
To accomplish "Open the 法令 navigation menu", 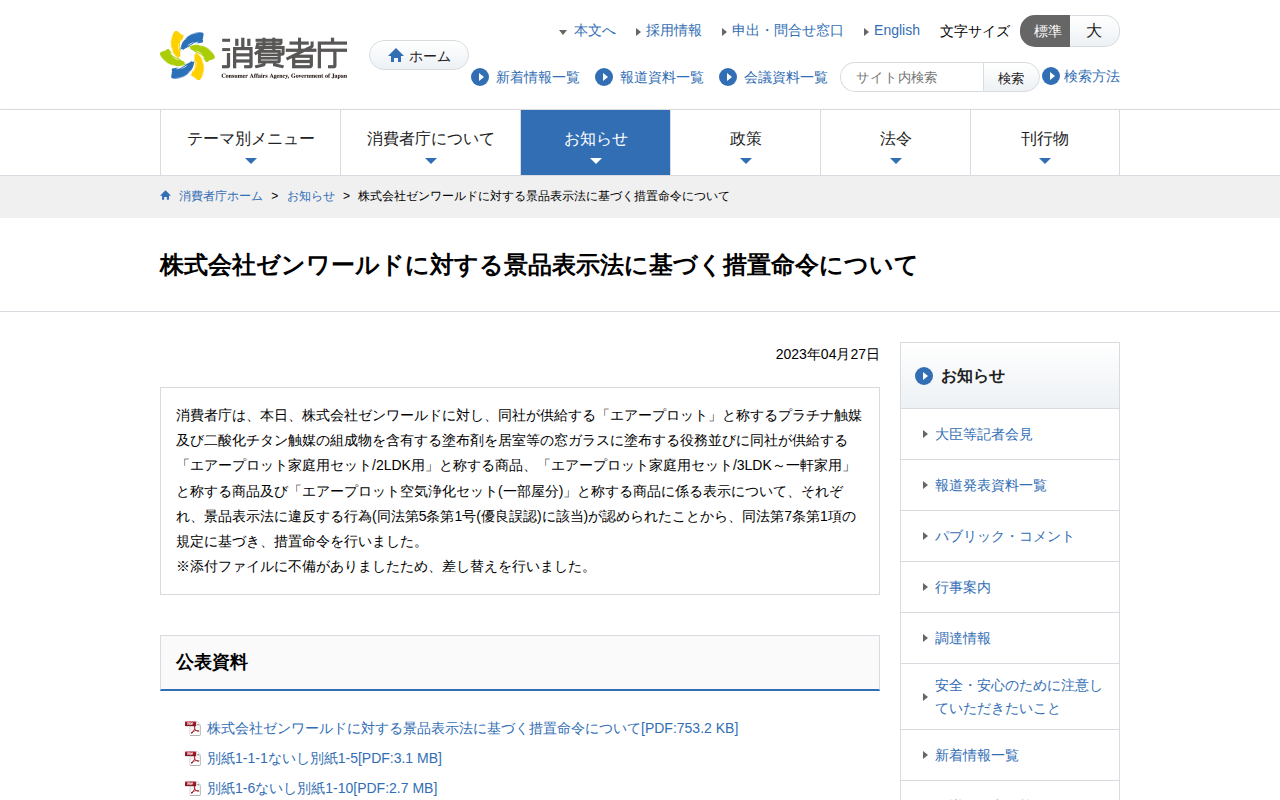I will (896, 143).
